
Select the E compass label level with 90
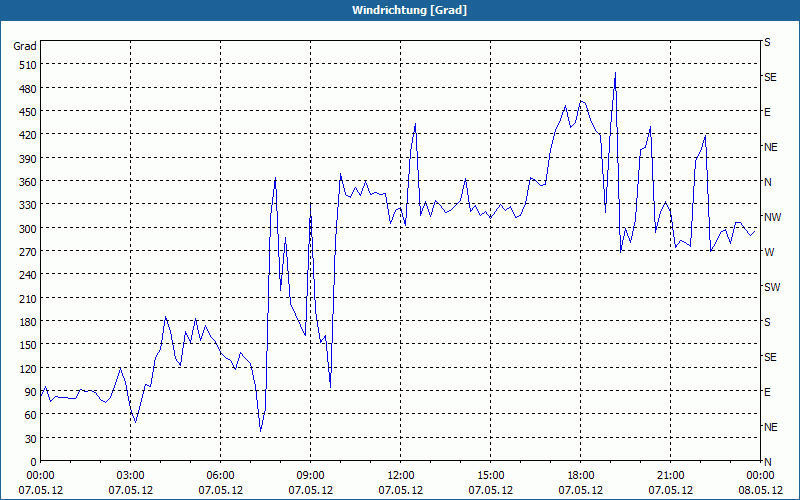[767, 392]
